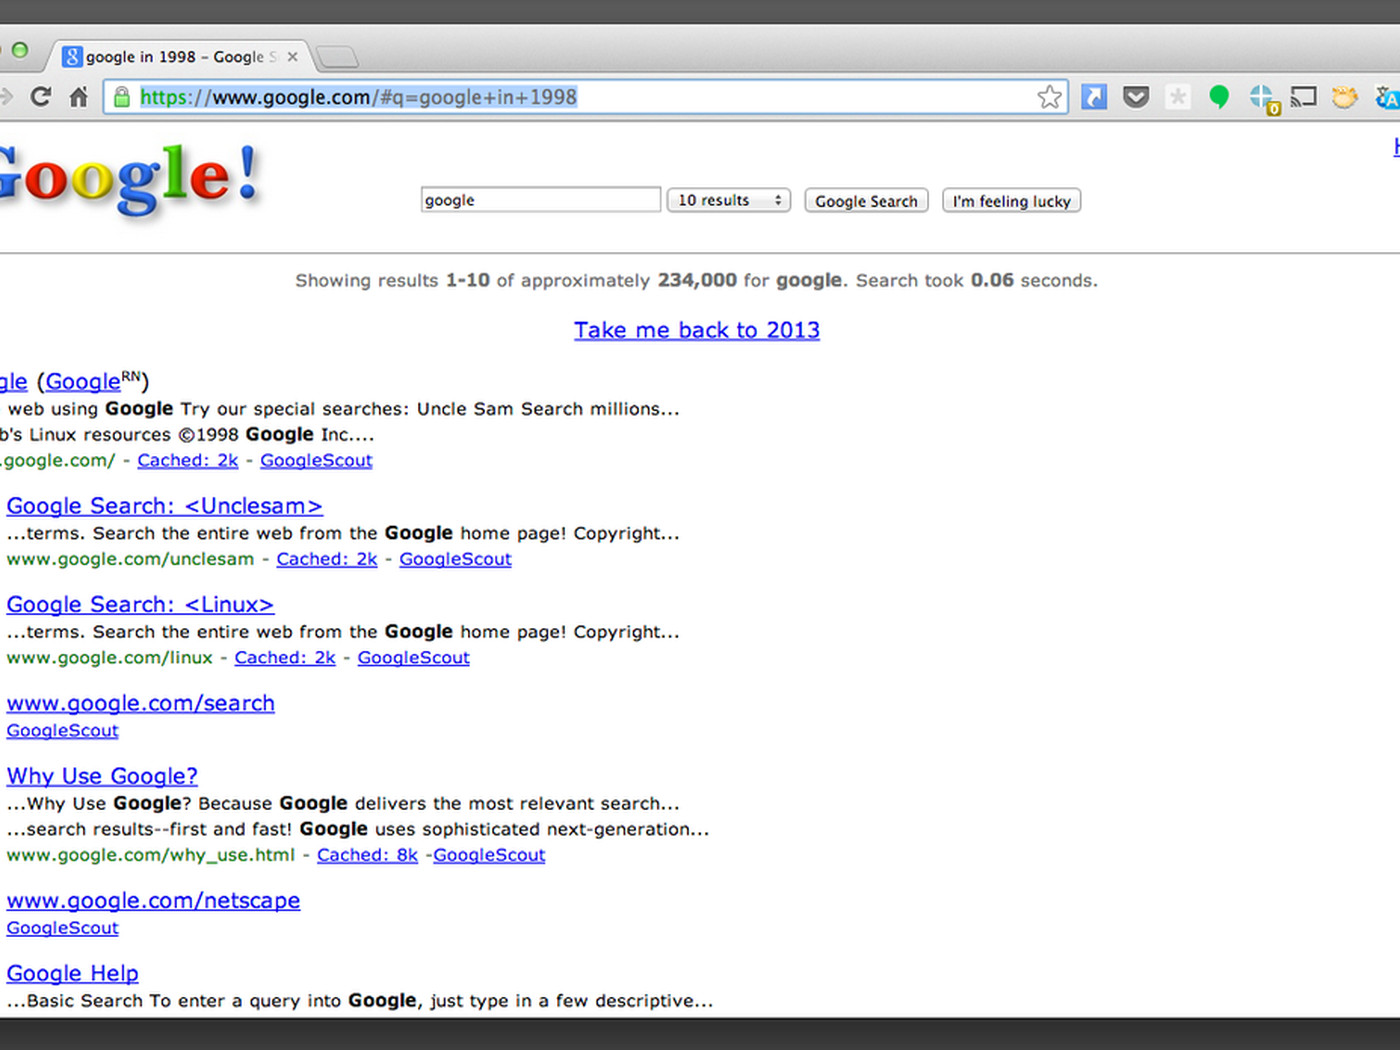Screen dimensions: 1400x1050
Task: Open 'Cached: 2k' for the unclesam result
Action: click(327, 559)
